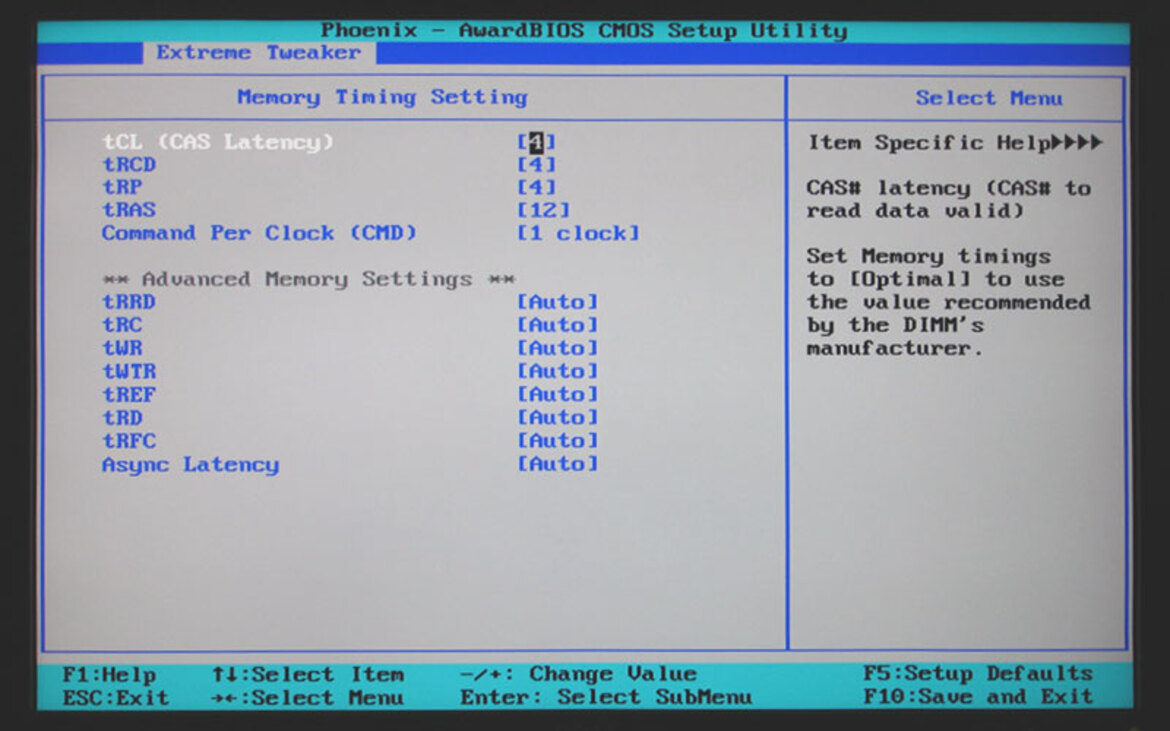Select the Async Latency setting label

click(x=190, y=465)
